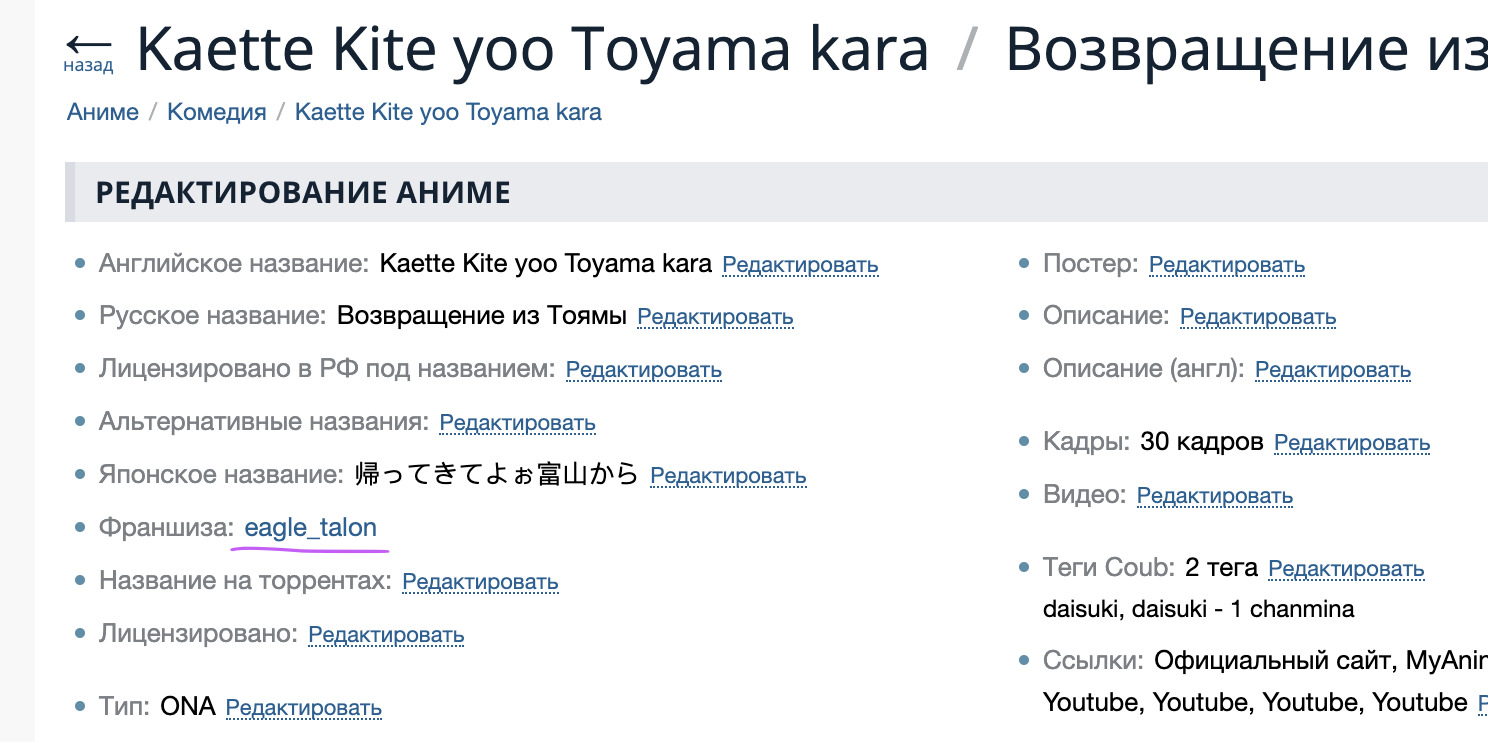
Task: Go to the Комедия breadcrumb
Action: pos(216,112)
